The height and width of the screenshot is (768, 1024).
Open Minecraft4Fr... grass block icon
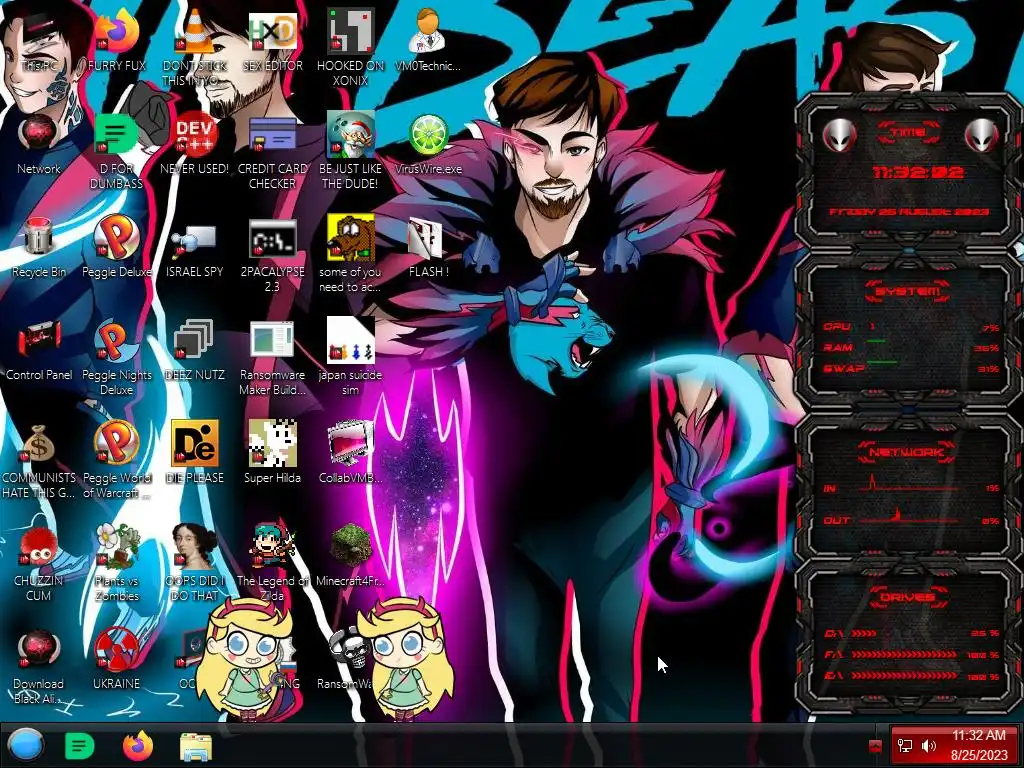[x=351, y=556]
